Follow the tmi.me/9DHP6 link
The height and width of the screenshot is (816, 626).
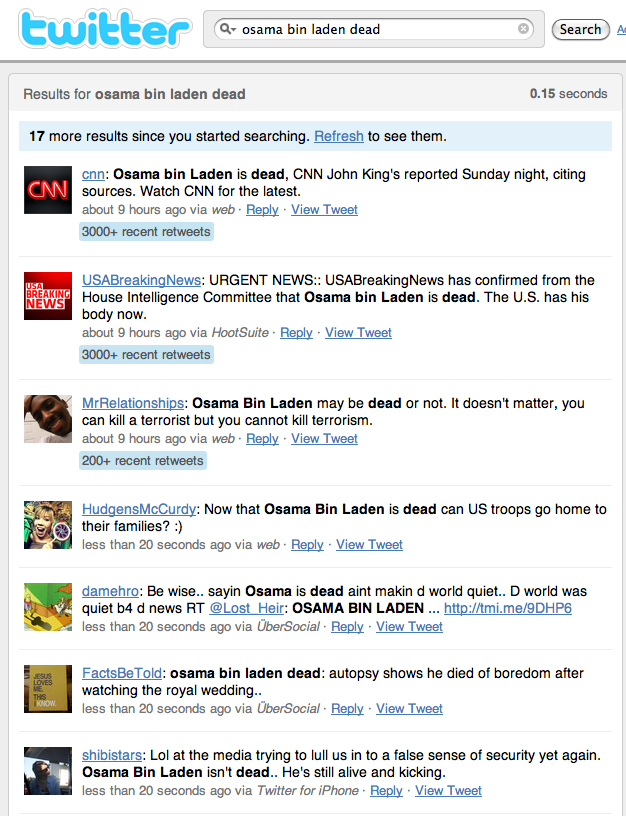click(507, 608)
